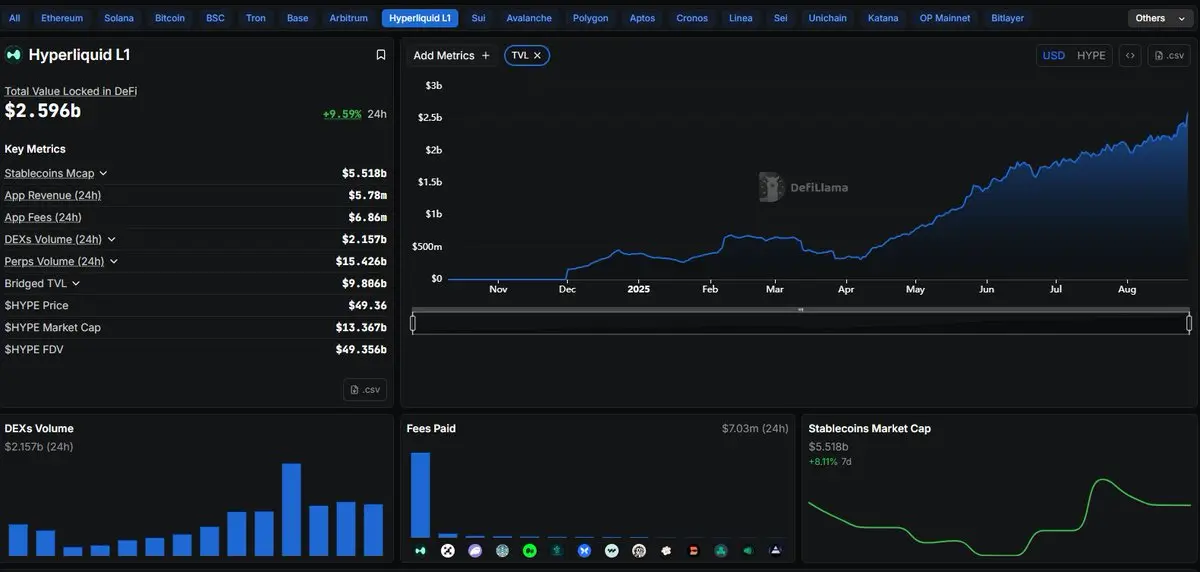The height and width of the screenshot is (572, 1200).
Task: Open the Bitcoin chain tab
Action: click(170, 18)
